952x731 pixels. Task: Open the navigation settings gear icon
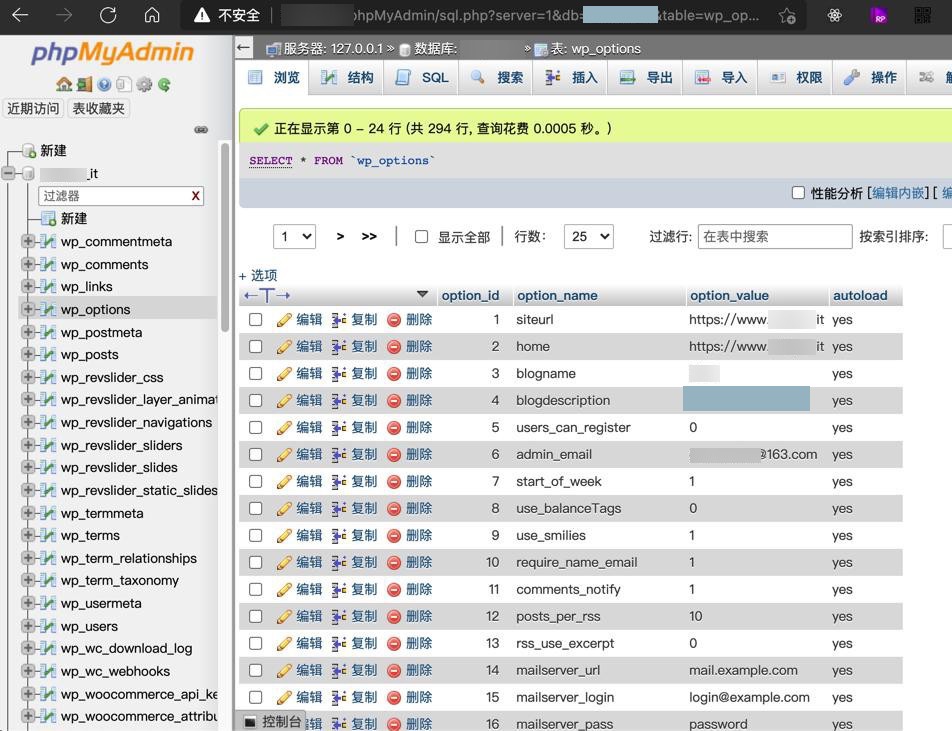[x=144, y=84]
